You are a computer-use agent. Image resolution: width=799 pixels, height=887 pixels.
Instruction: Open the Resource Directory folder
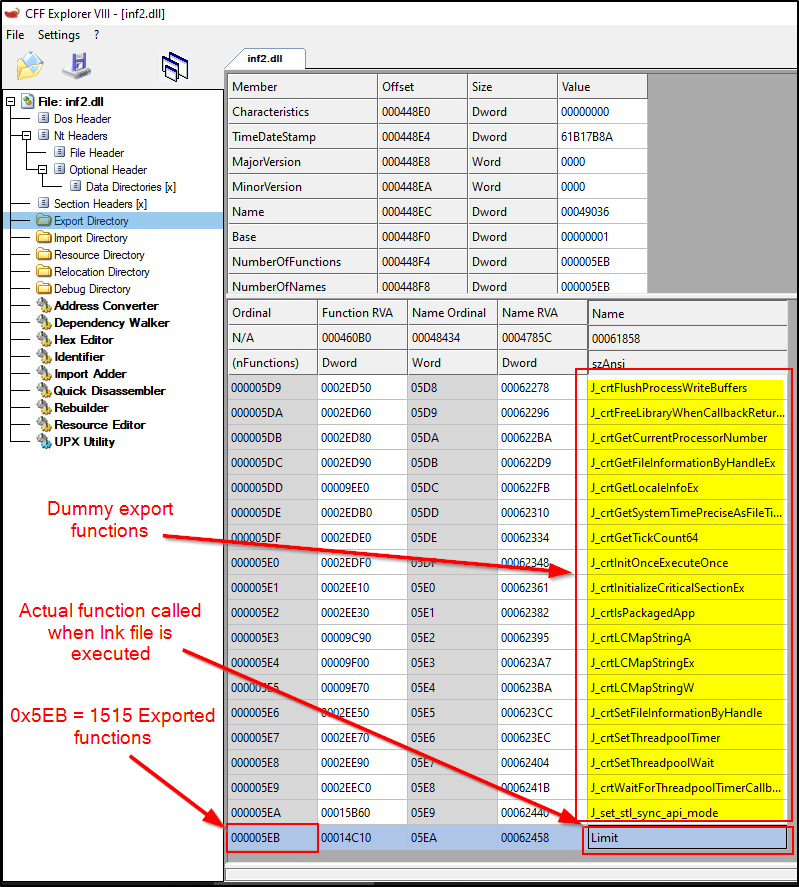click(99, 255)
